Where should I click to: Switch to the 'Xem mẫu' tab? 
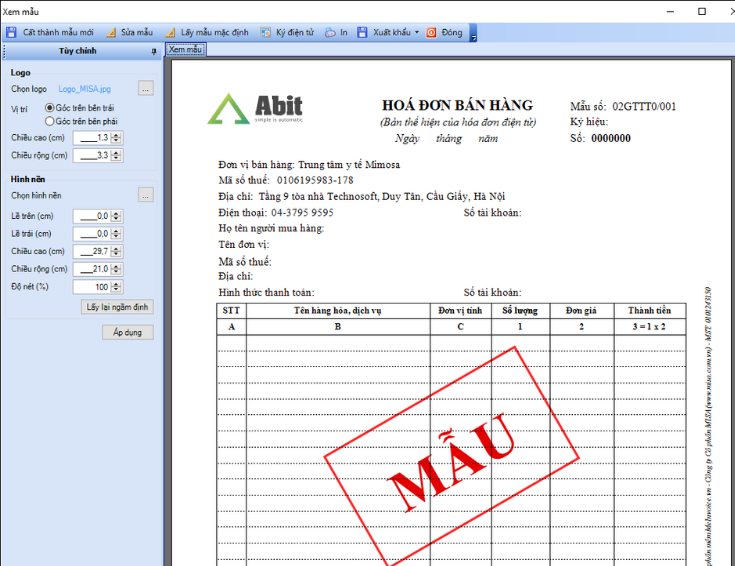pos(186,49)
